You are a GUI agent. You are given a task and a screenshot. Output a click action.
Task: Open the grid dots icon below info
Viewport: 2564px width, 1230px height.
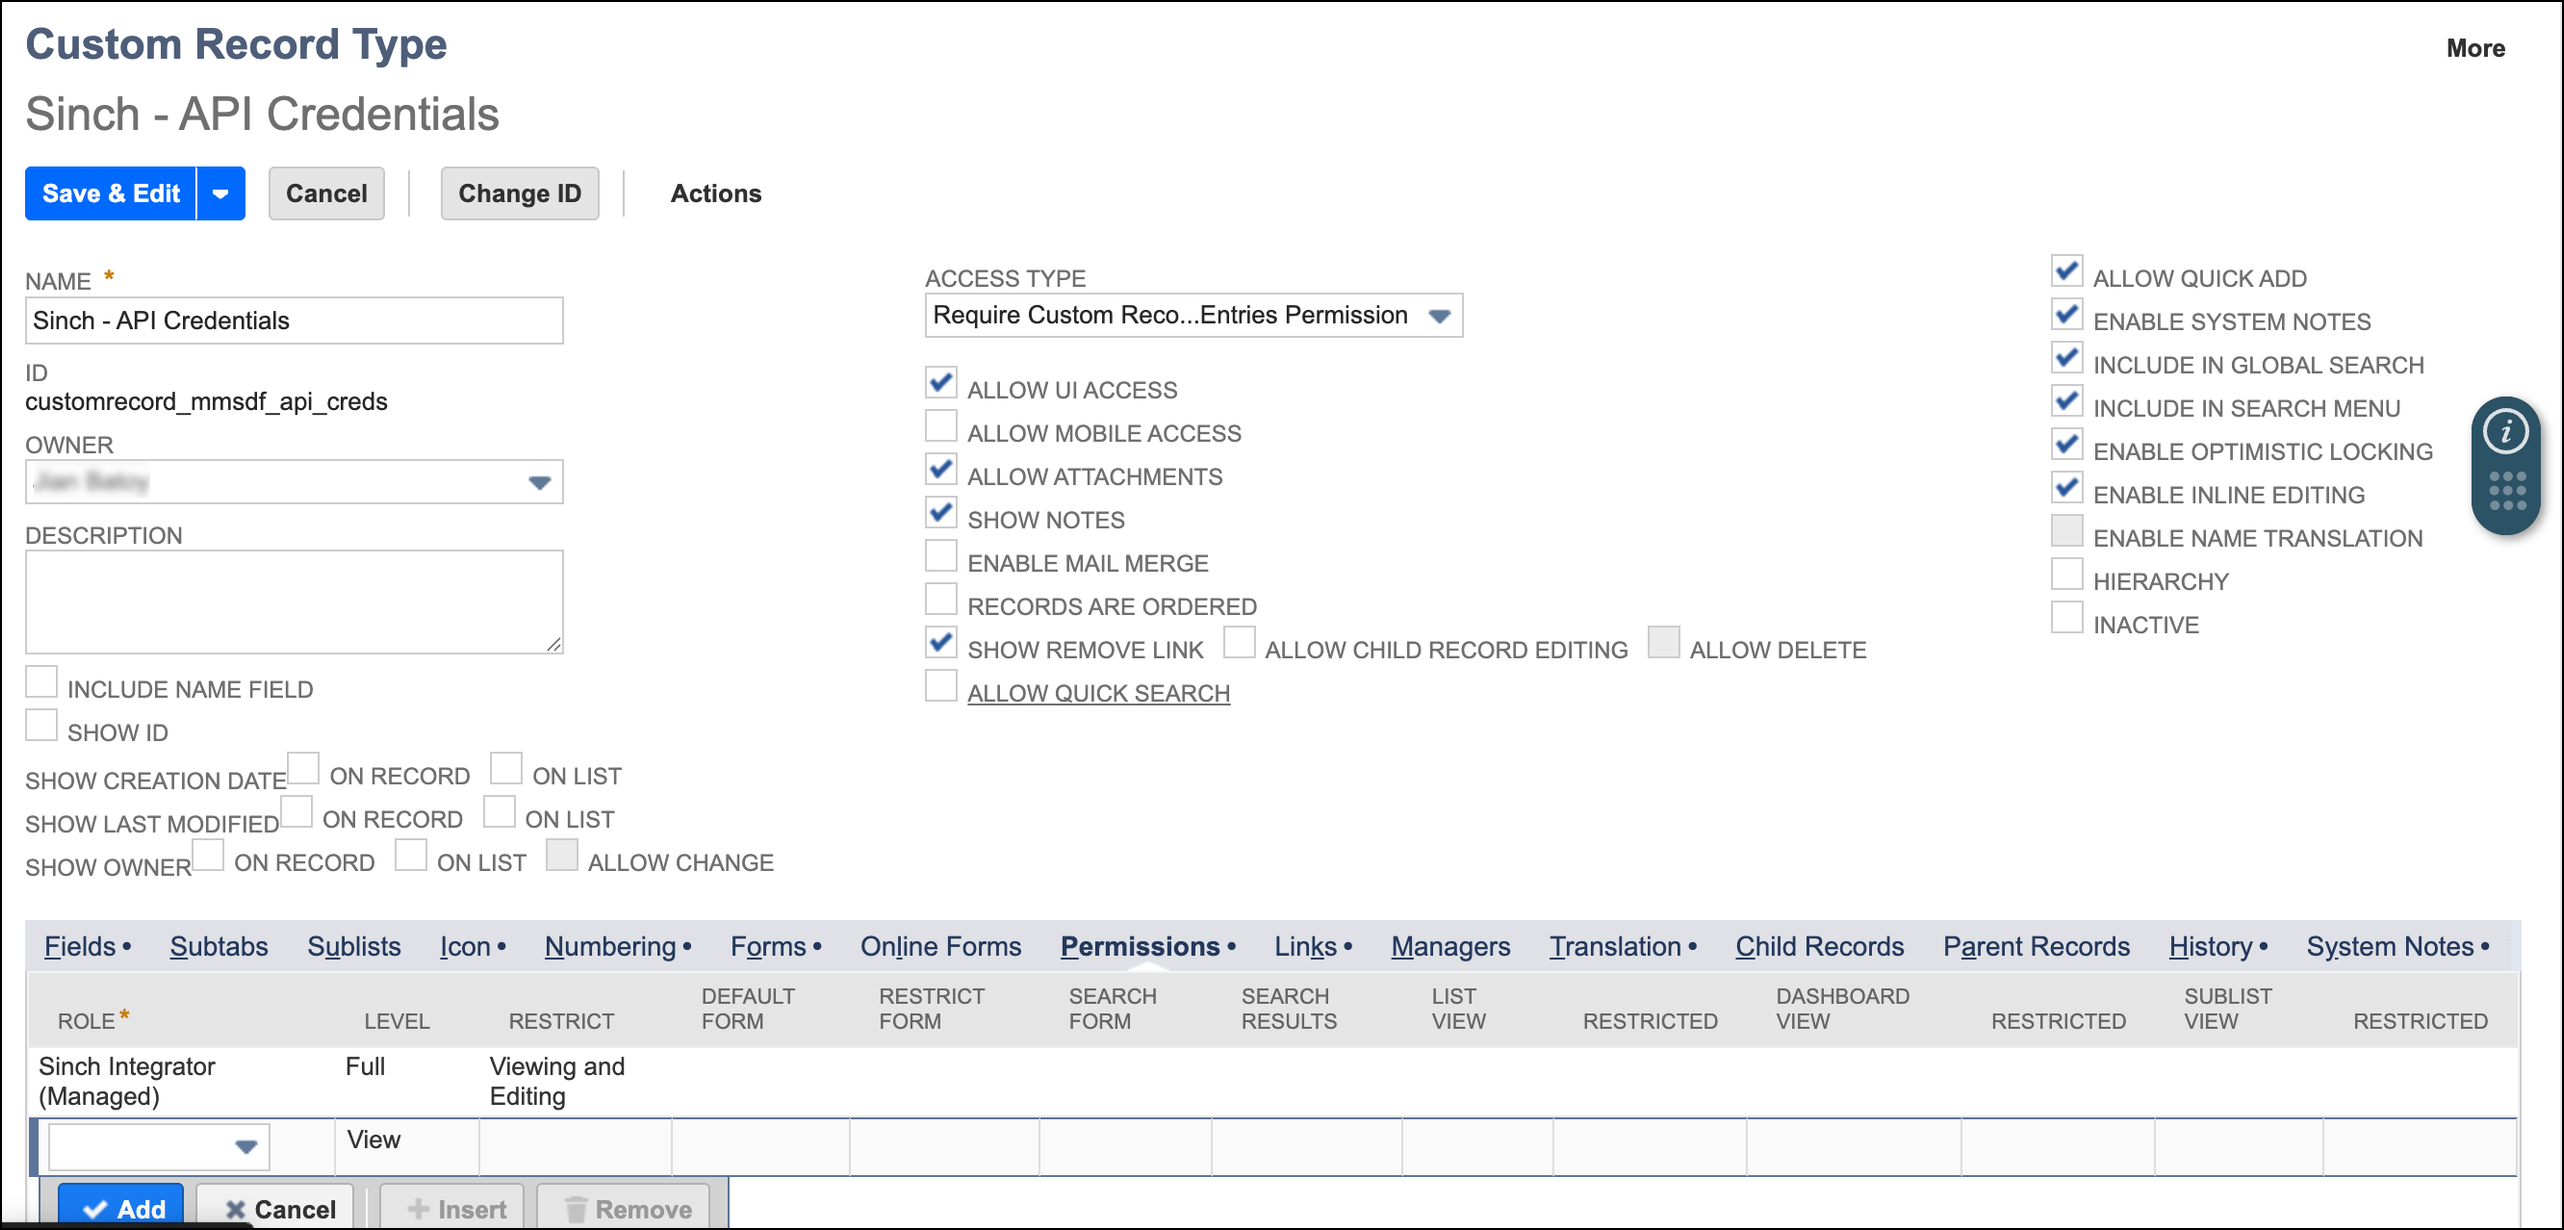coord(2506,492)
